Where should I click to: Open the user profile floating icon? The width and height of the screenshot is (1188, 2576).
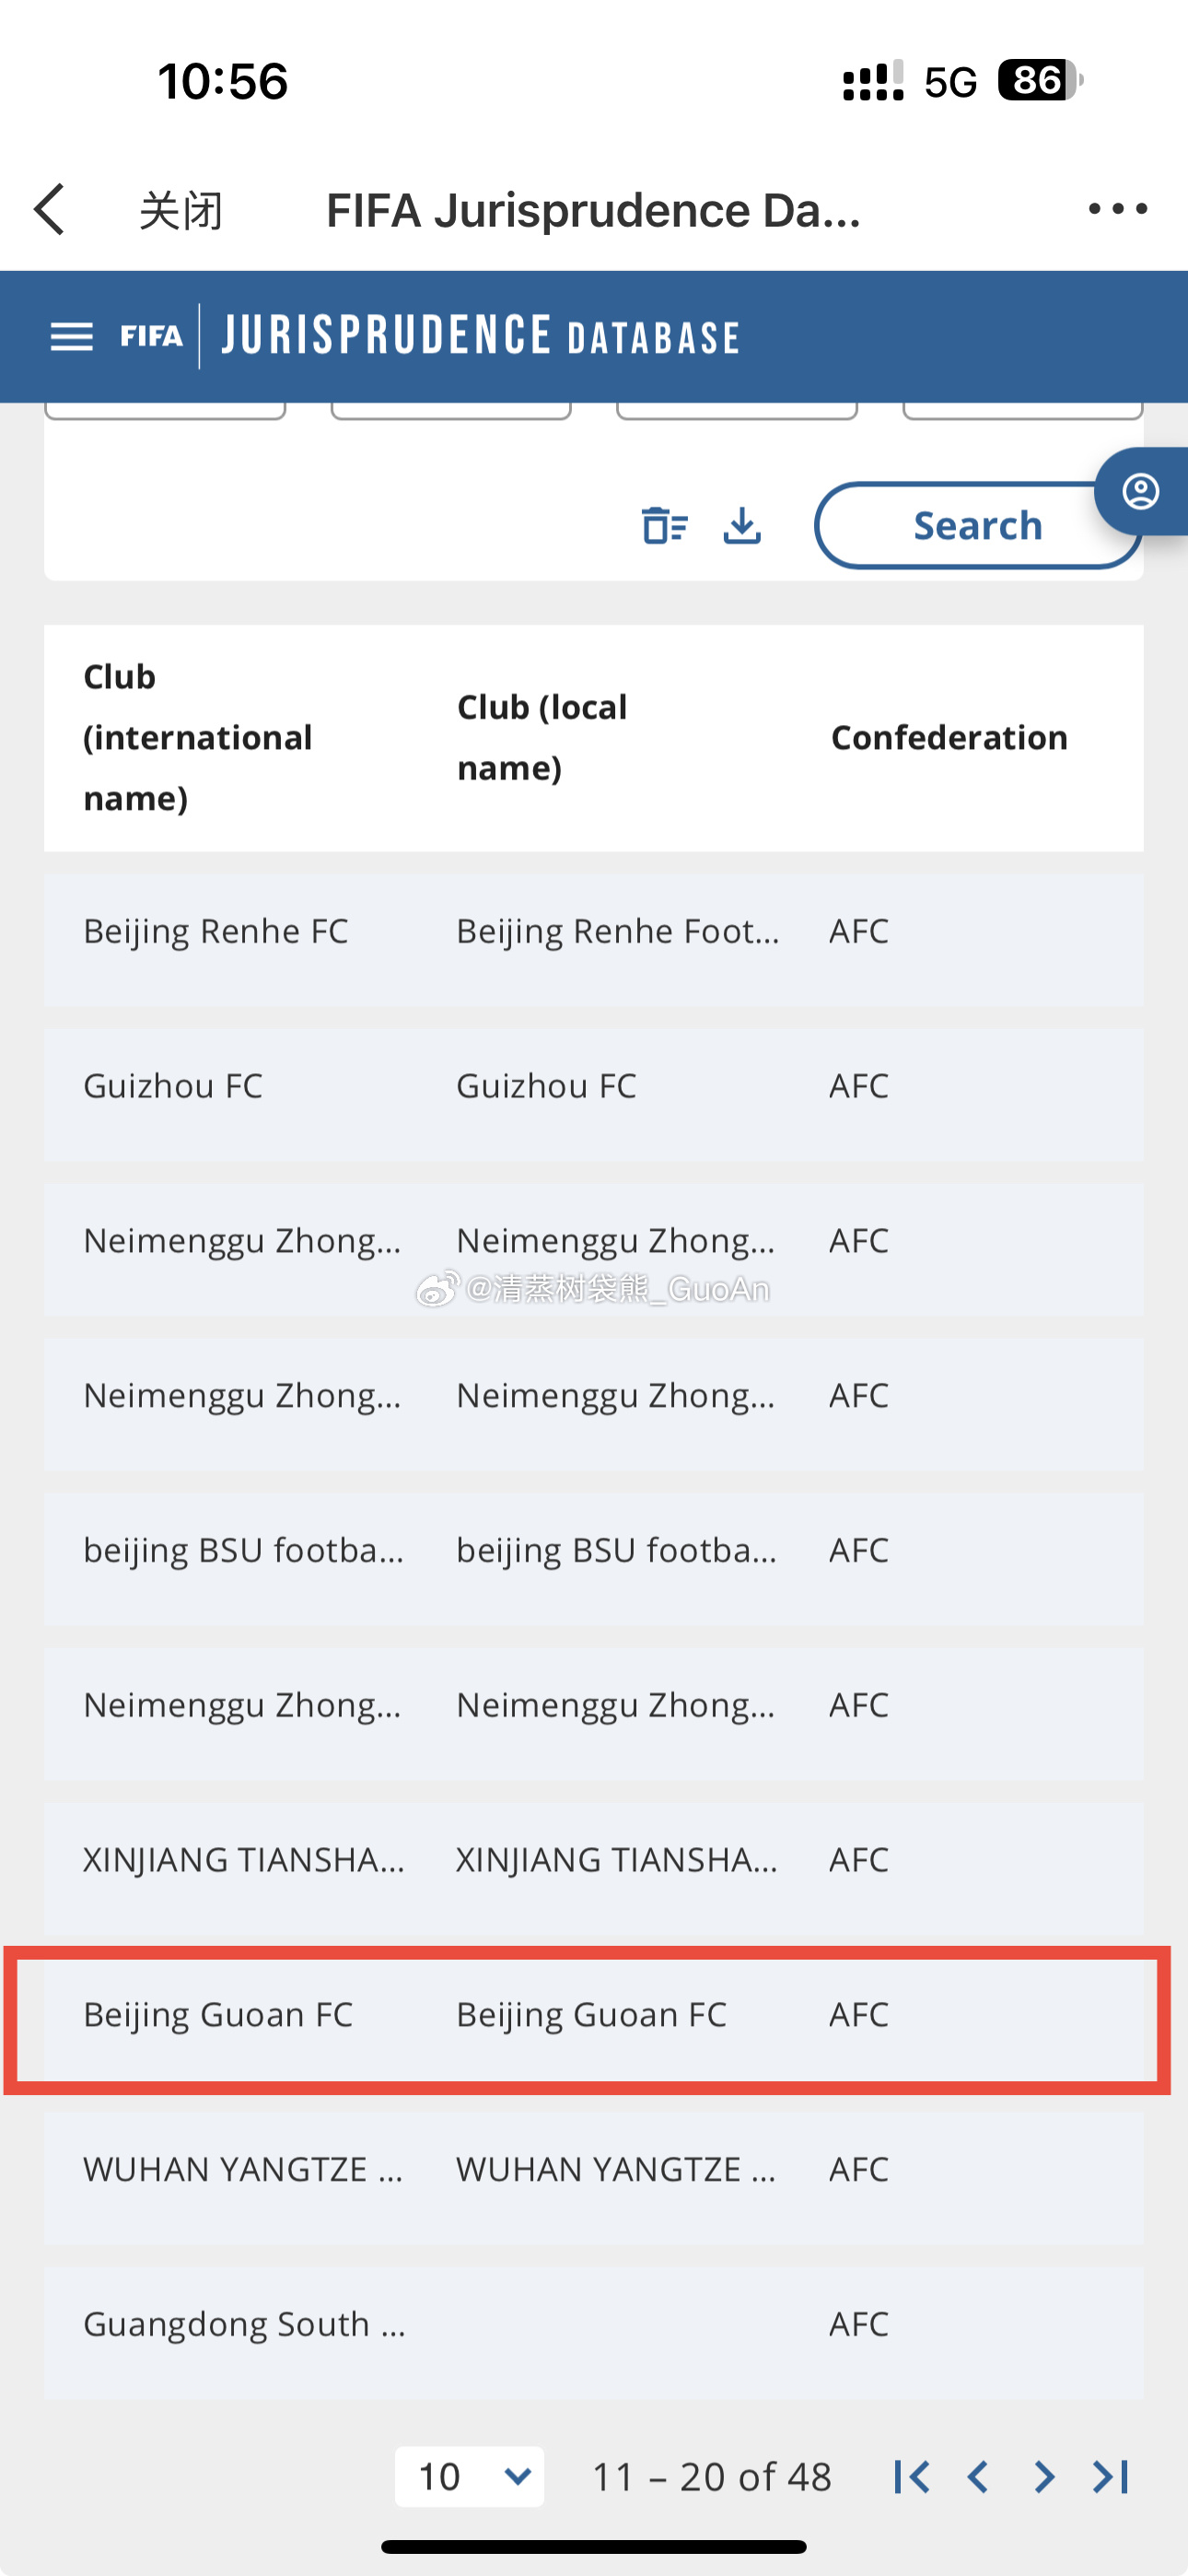coord(1141,491)
